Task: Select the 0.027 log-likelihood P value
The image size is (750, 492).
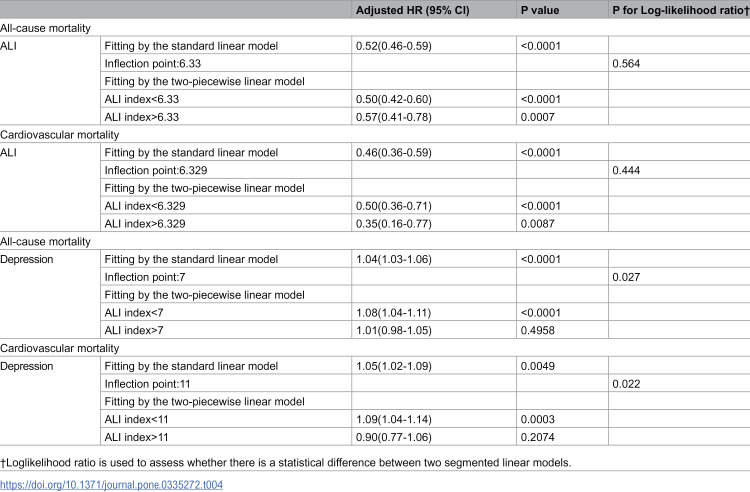Action: (x=626, y=277)
